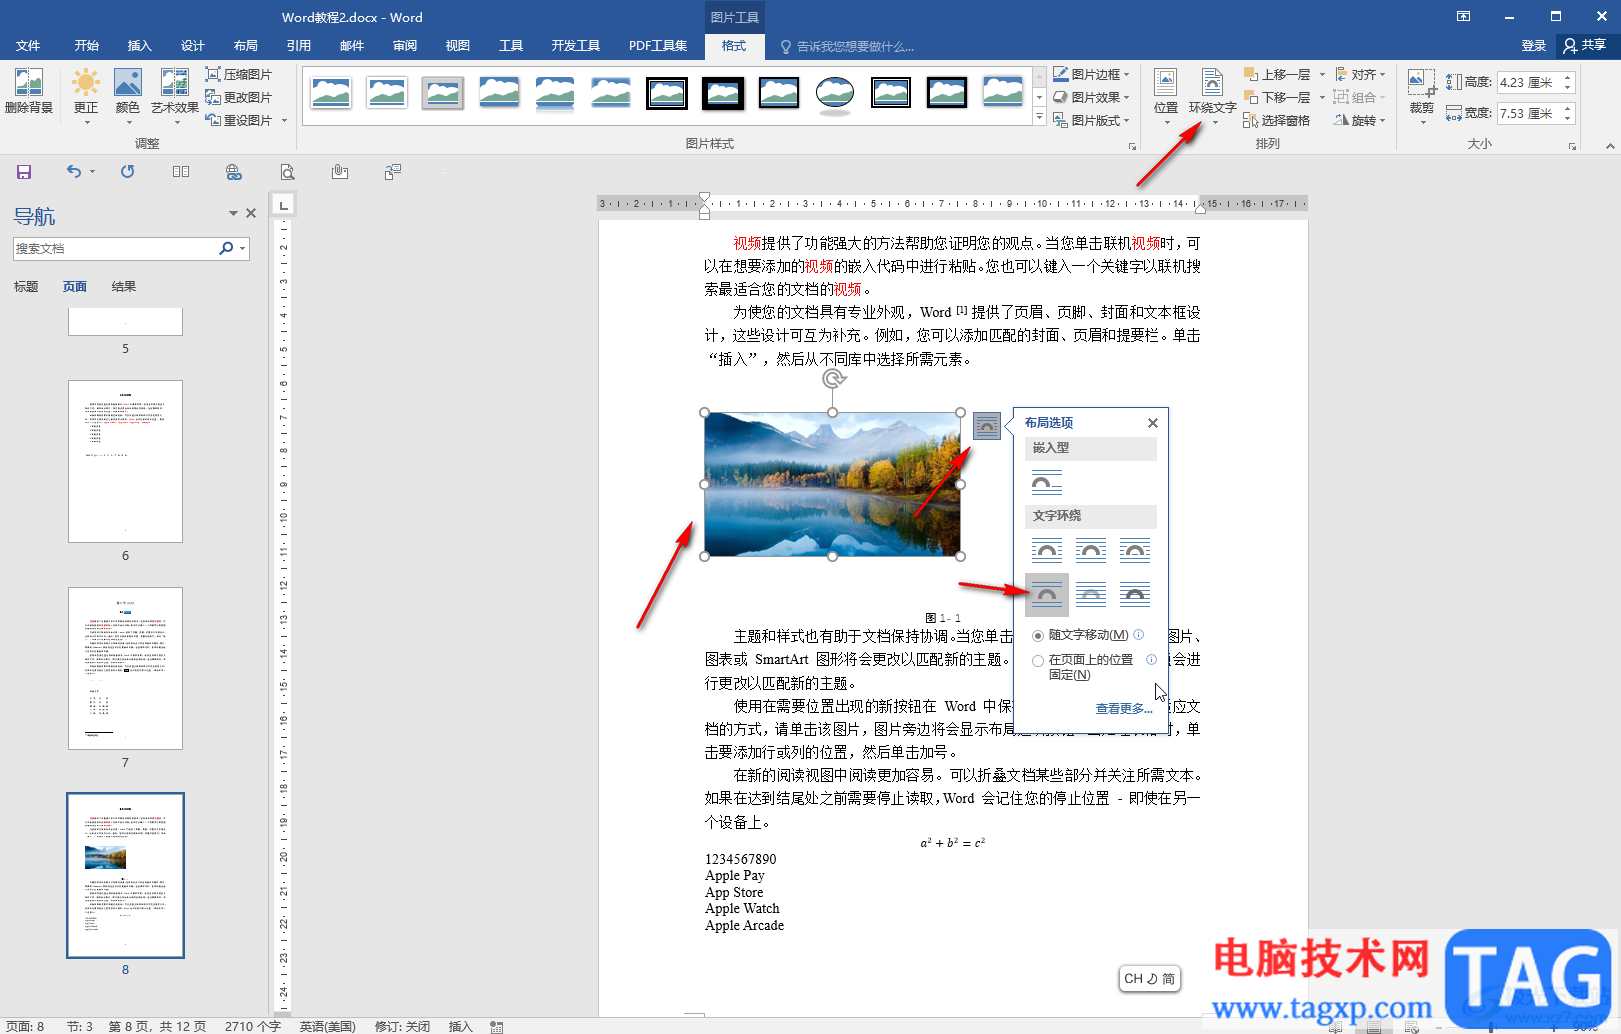Select the tight text wrapping icon
This screenshot has height=1034, width=1621.
coord(1091,550)
